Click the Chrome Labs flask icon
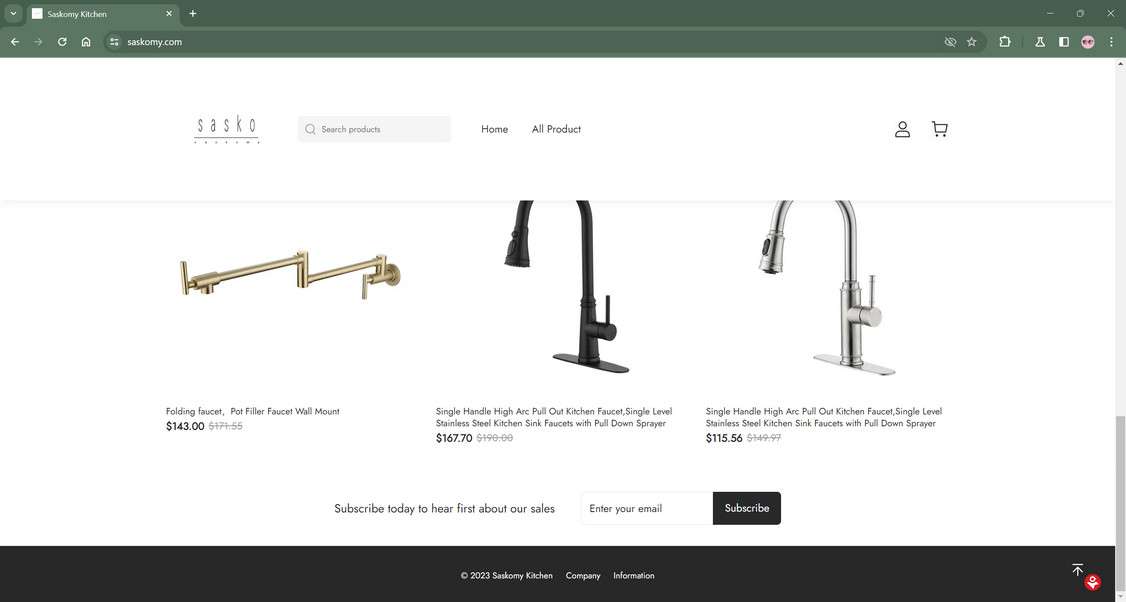The height and width of the screenshot is (602, 1126). 1039,42
